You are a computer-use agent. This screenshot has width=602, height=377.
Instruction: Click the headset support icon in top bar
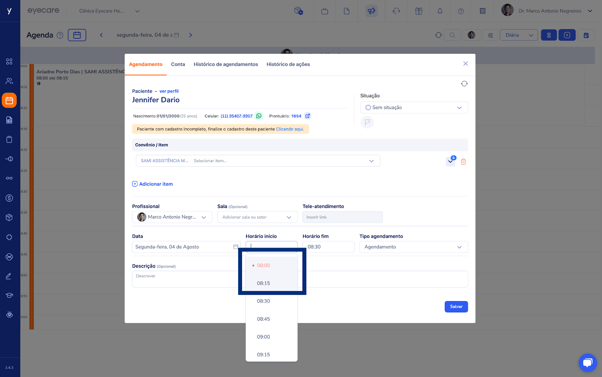(396, 11)
